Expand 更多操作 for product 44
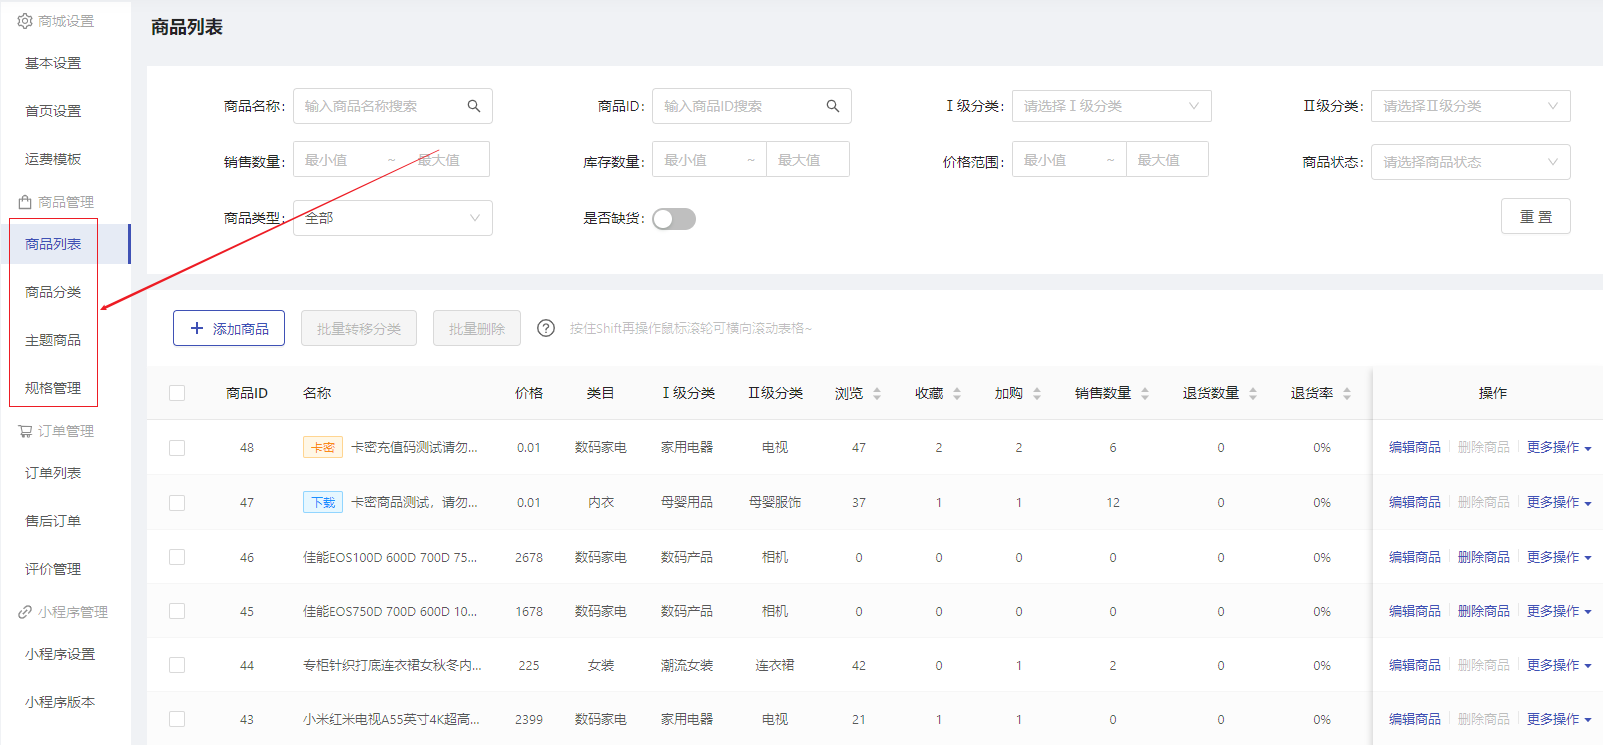The image size is (1603, 745). pyautogui.click(x=1559, y=665)
